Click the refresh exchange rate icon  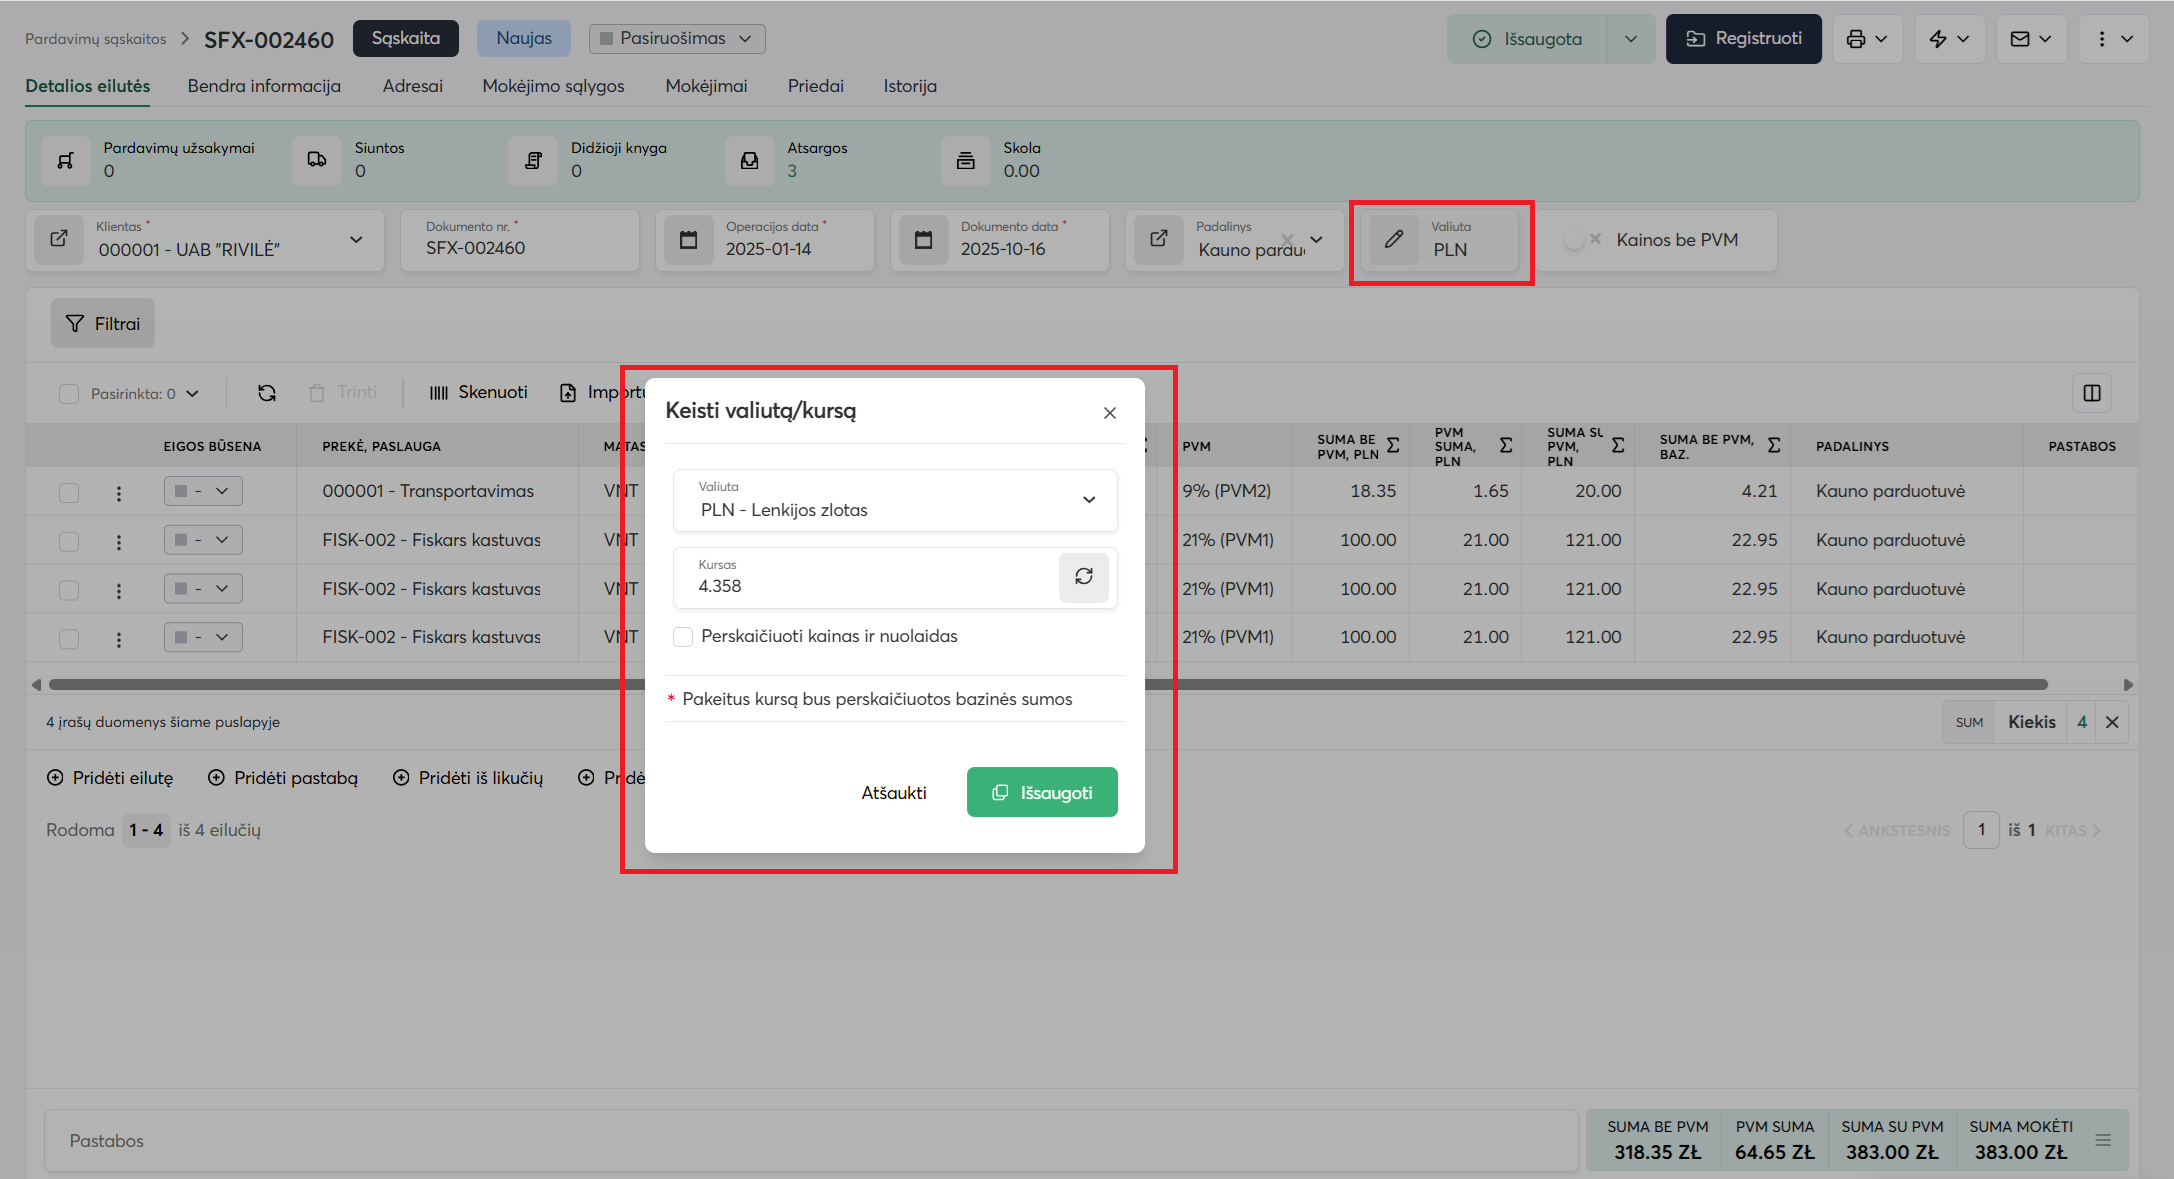1084,576
